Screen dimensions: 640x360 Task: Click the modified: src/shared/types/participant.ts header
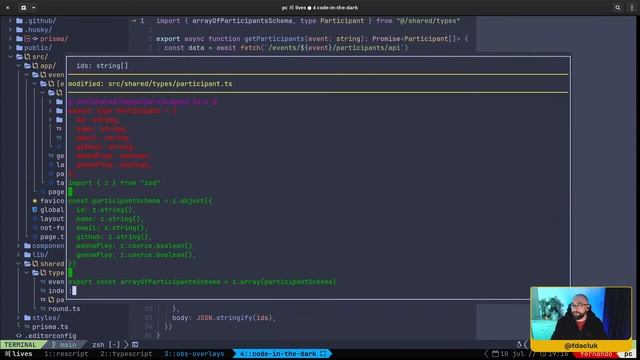click(x=150, y=84)
